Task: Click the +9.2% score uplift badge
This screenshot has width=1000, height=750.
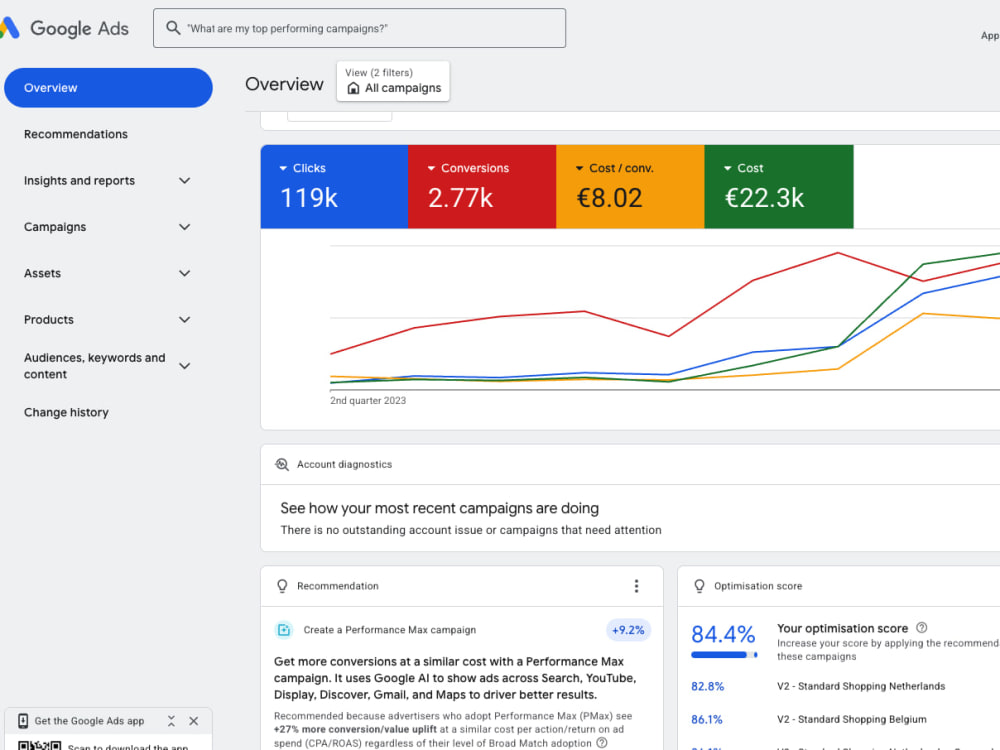Action: [628, 630]
